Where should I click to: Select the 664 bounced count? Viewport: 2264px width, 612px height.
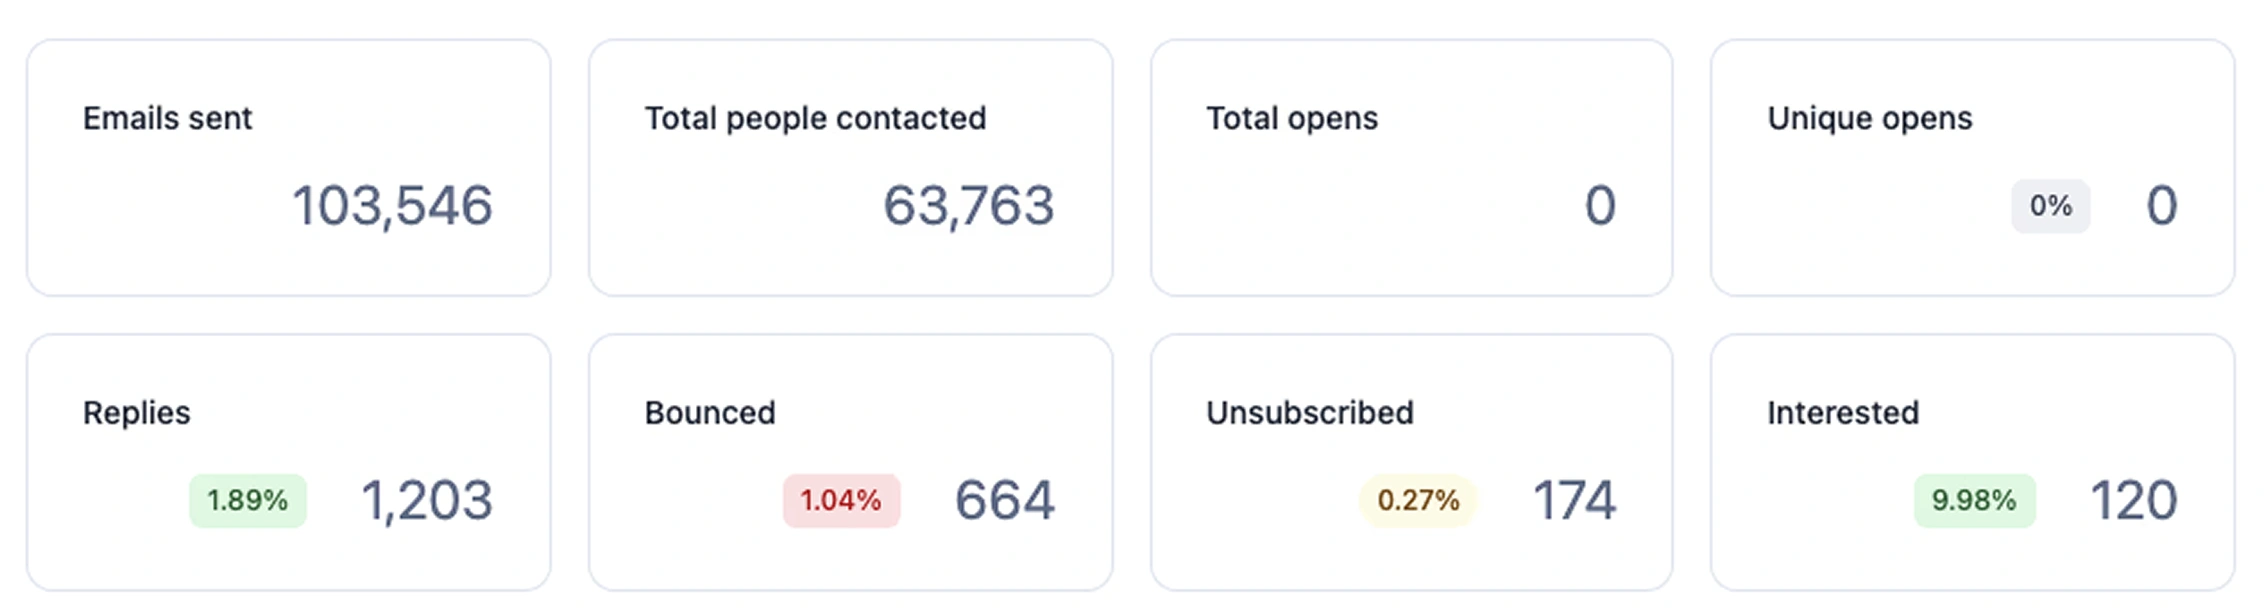pyautogui.click(x=1004, y=500)
